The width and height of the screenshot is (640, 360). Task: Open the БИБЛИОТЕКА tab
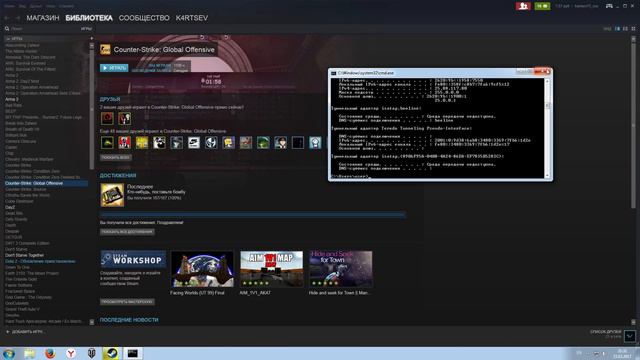(x=89, y=18)
